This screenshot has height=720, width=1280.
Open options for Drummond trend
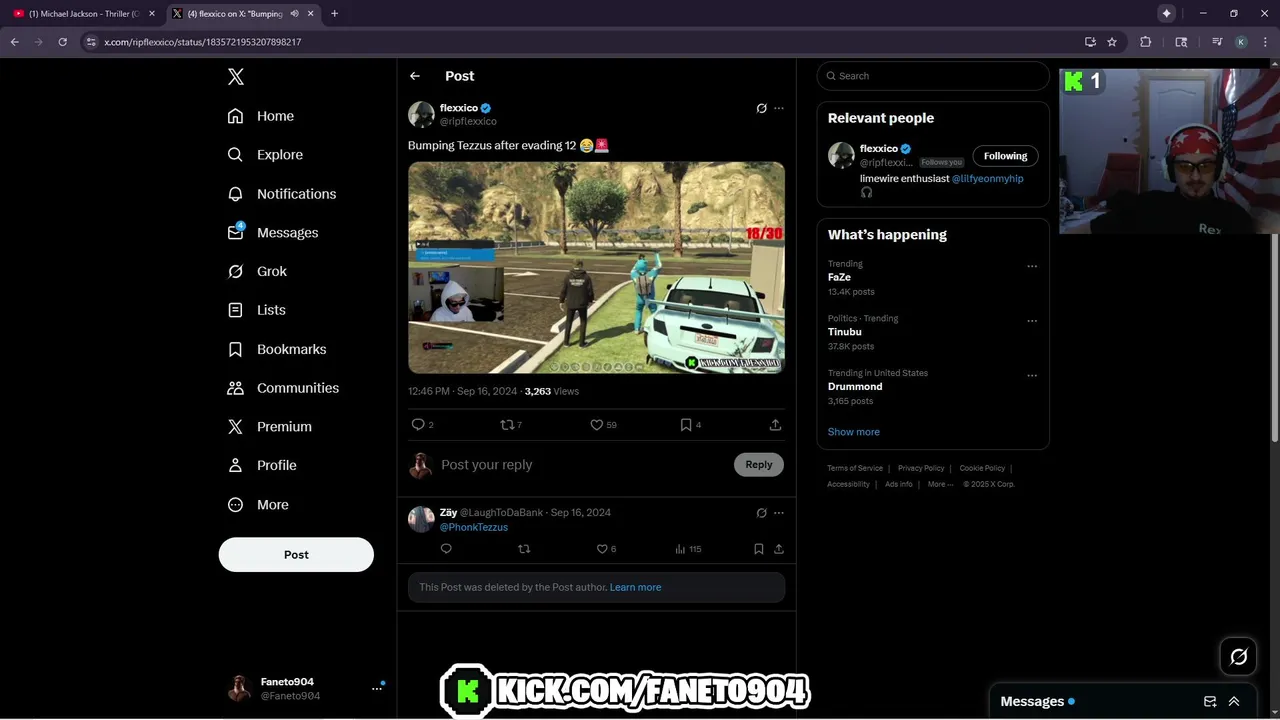pyautogui.click(x=1032, y=376)
